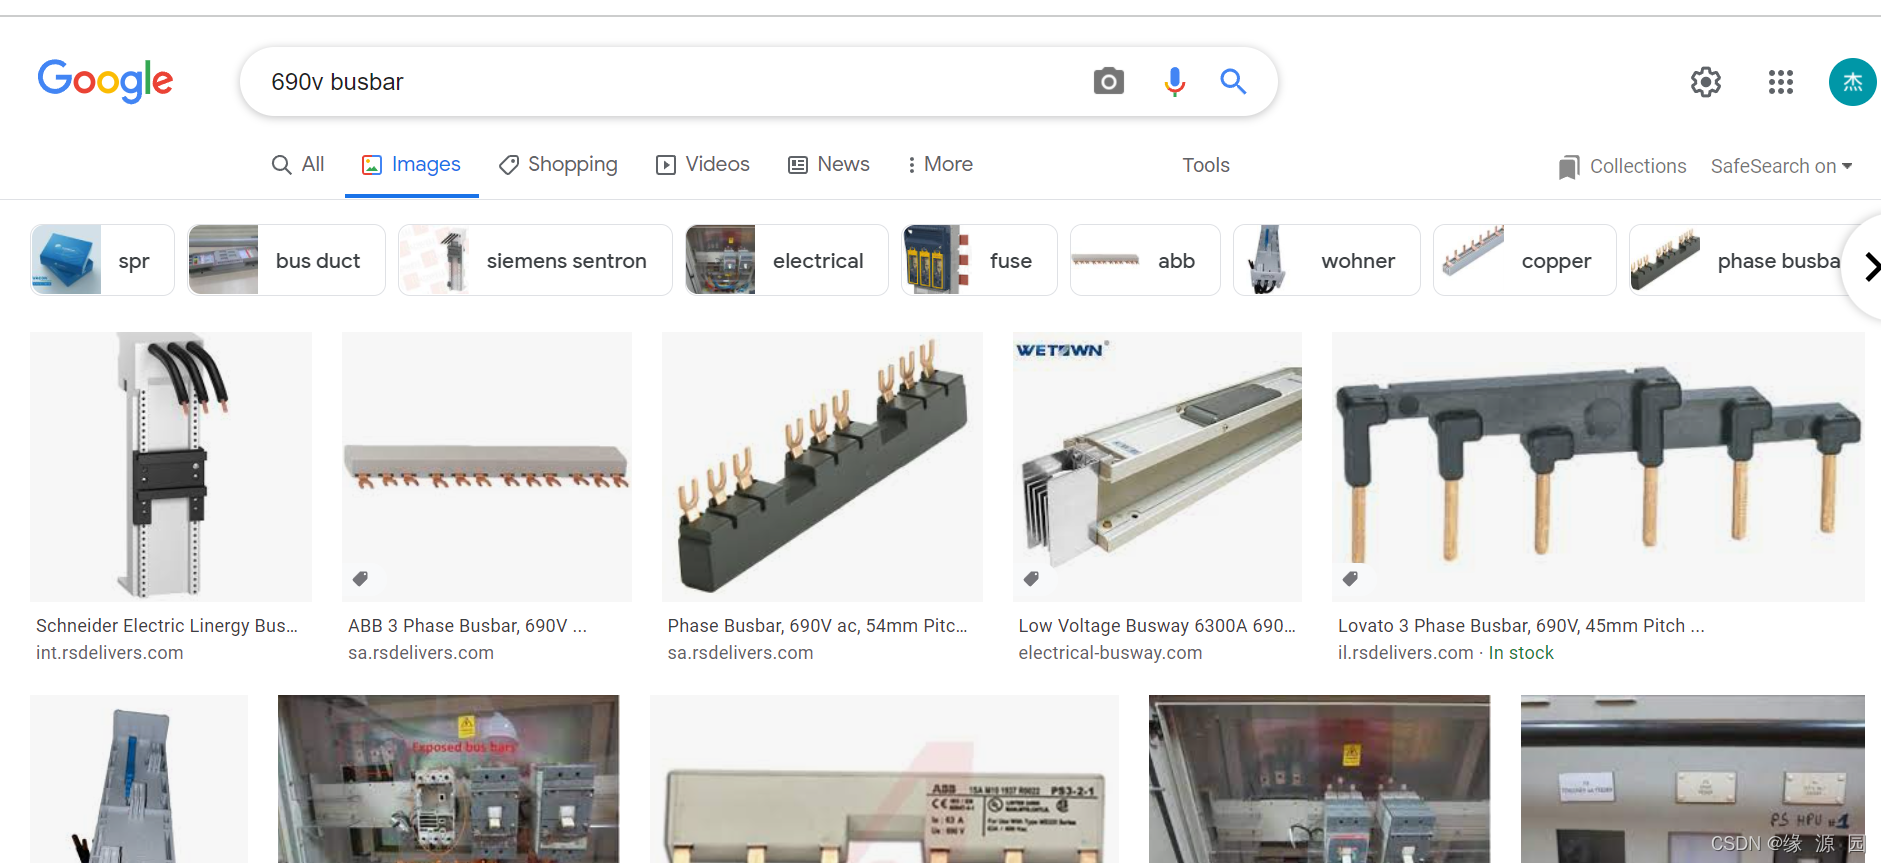Image resolution: width=1881 pixels, height=863 pixels.
Task: Click the Collections bookmark icon
Action: tap(1569, 167)
